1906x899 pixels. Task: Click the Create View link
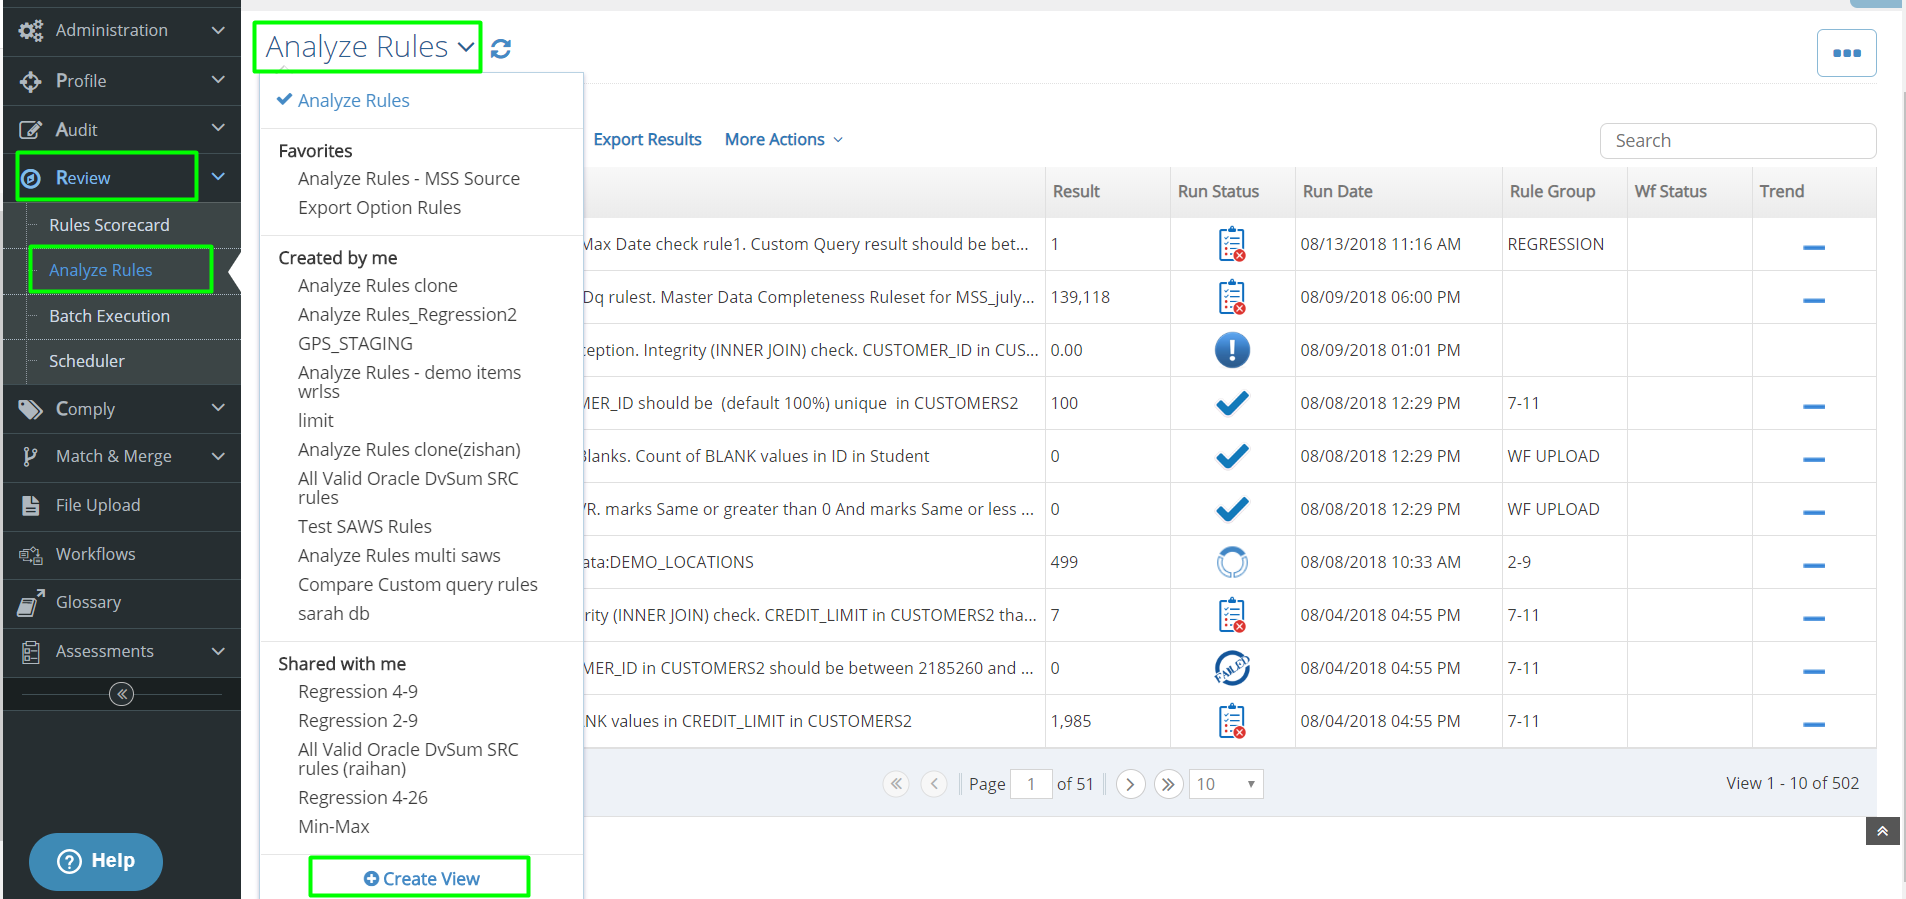point(421,879)
